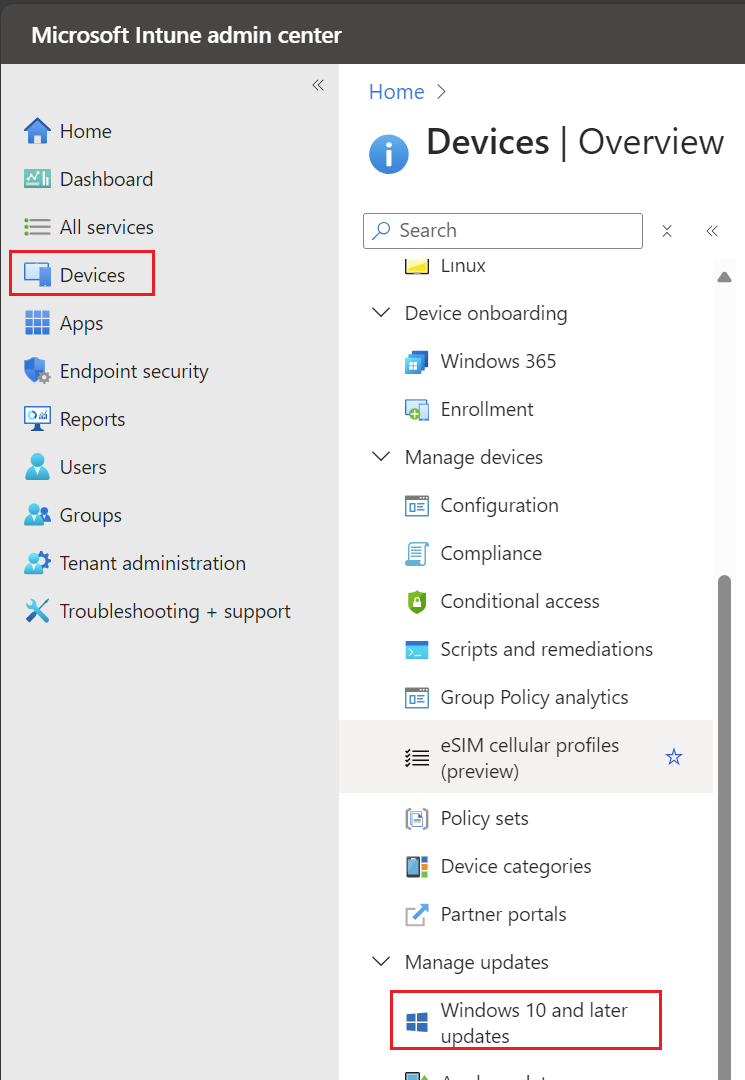Favorite eSIM cellular profiles with star
745x1080 pixels.
pyautogui.click(x=674, y=757)
